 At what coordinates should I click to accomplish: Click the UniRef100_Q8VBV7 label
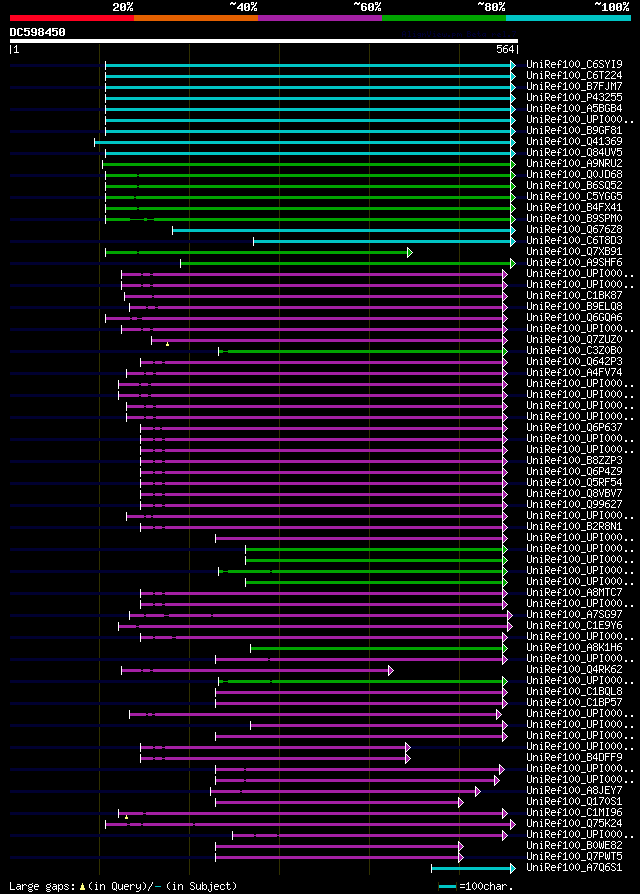pyautogui.click(x=574, y=494)
